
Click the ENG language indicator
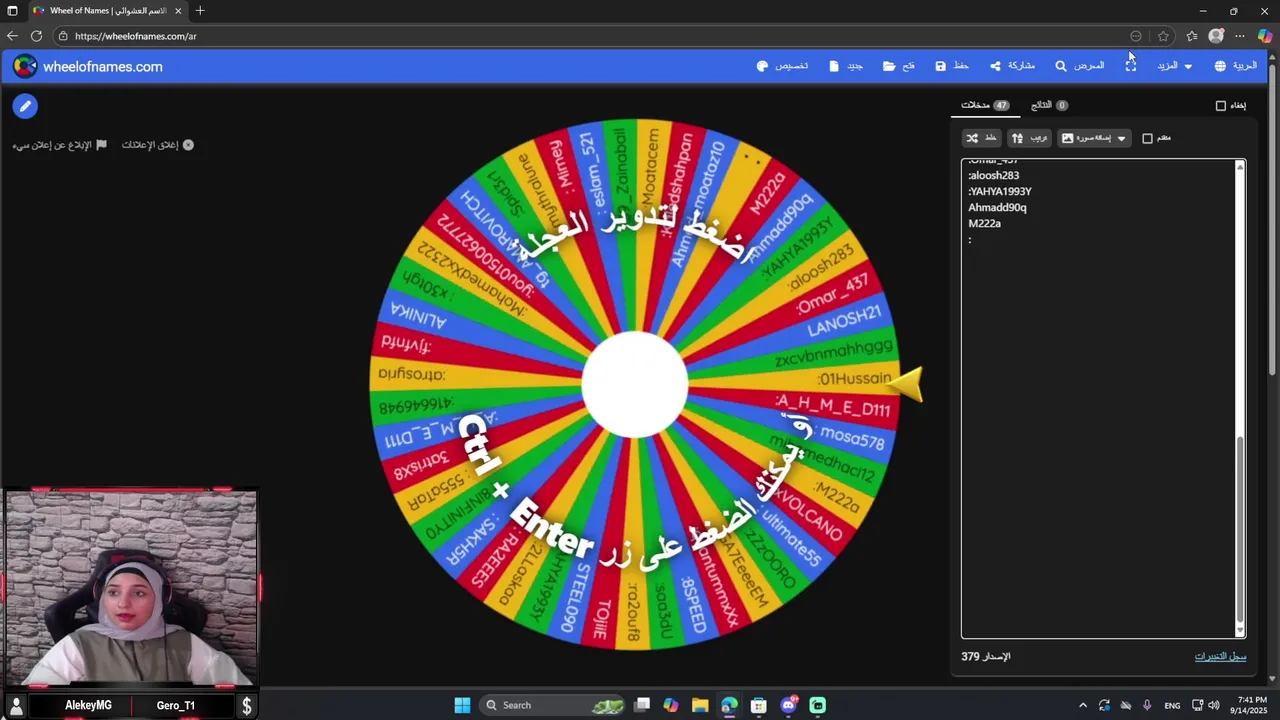tap(1172, 705)
